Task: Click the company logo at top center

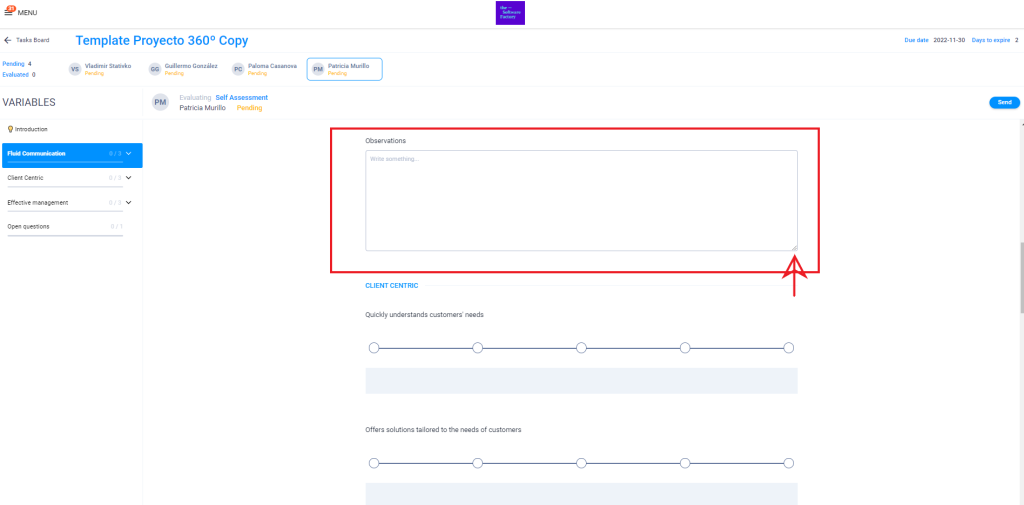Action: click(x=510, y=12)
